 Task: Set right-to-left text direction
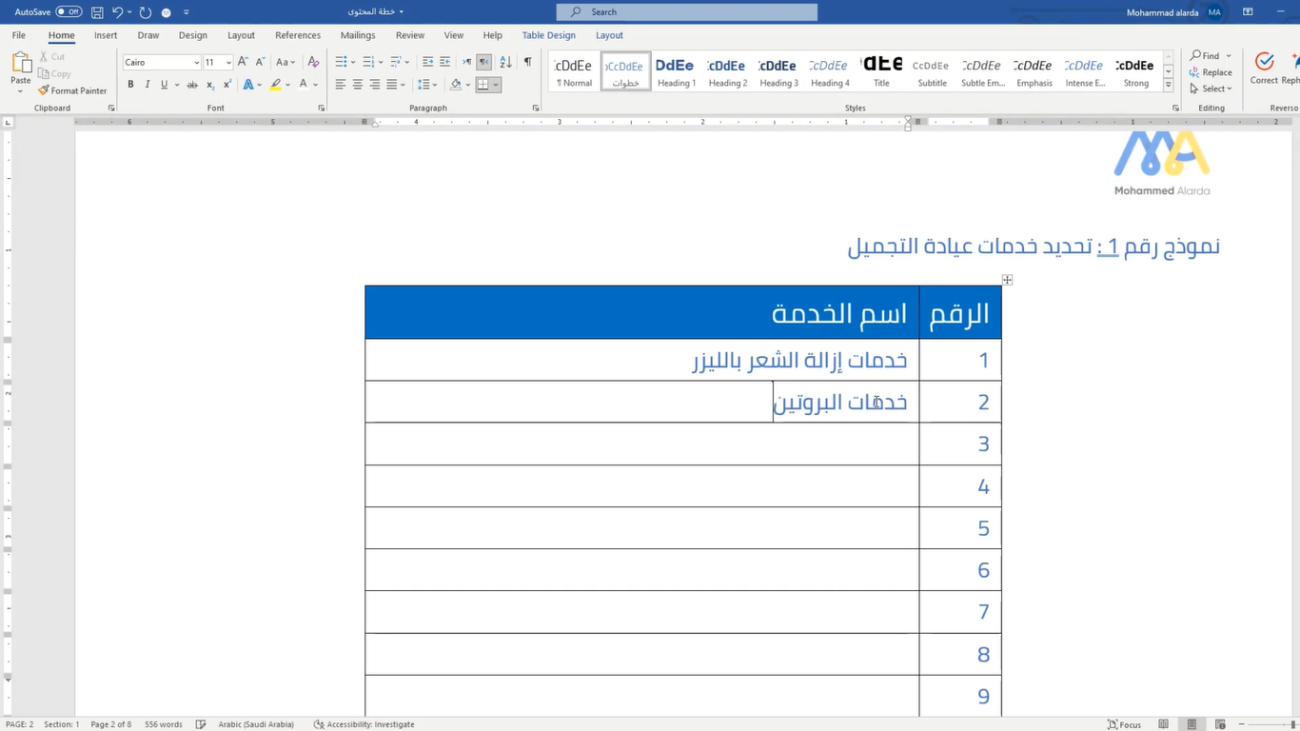coord(484,62)
